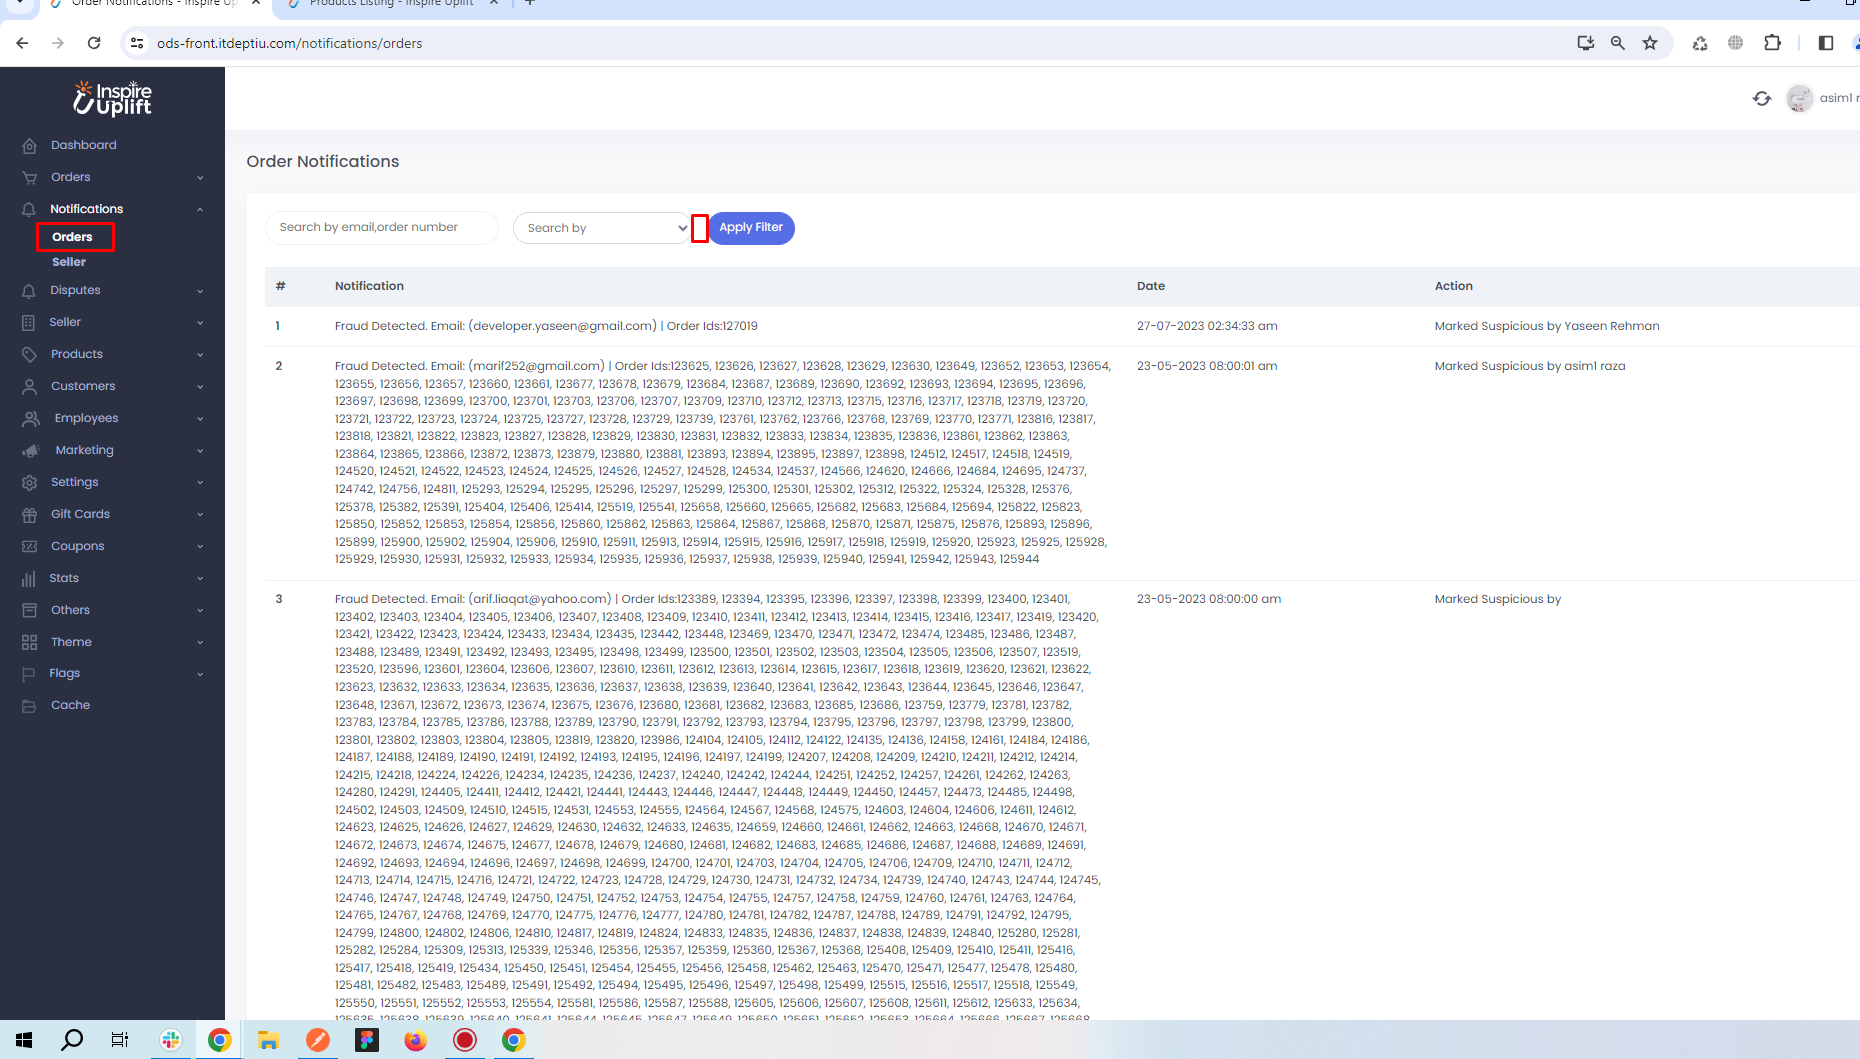Collapse the Notifications menu
This screenshot has width=1860, height=1059.
[x=86, y=208]
